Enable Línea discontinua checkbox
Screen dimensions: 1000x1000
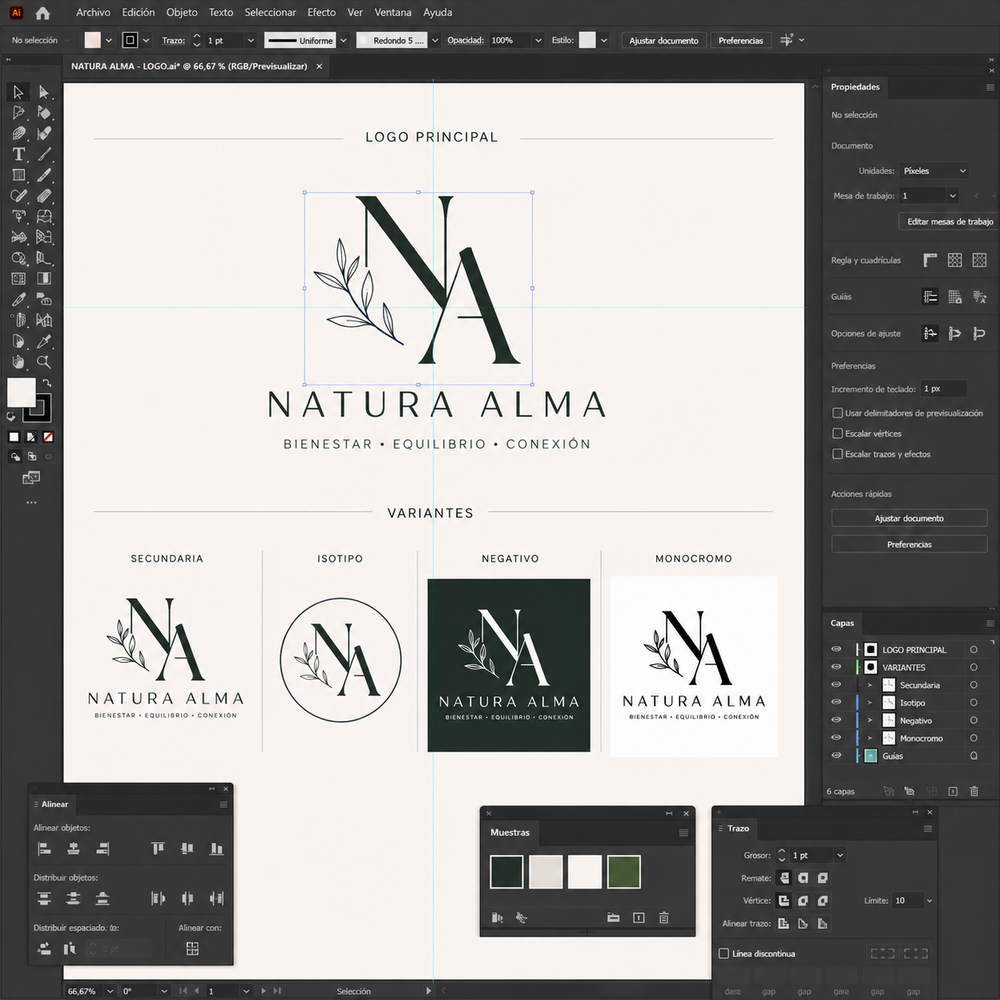click(723, 953)
